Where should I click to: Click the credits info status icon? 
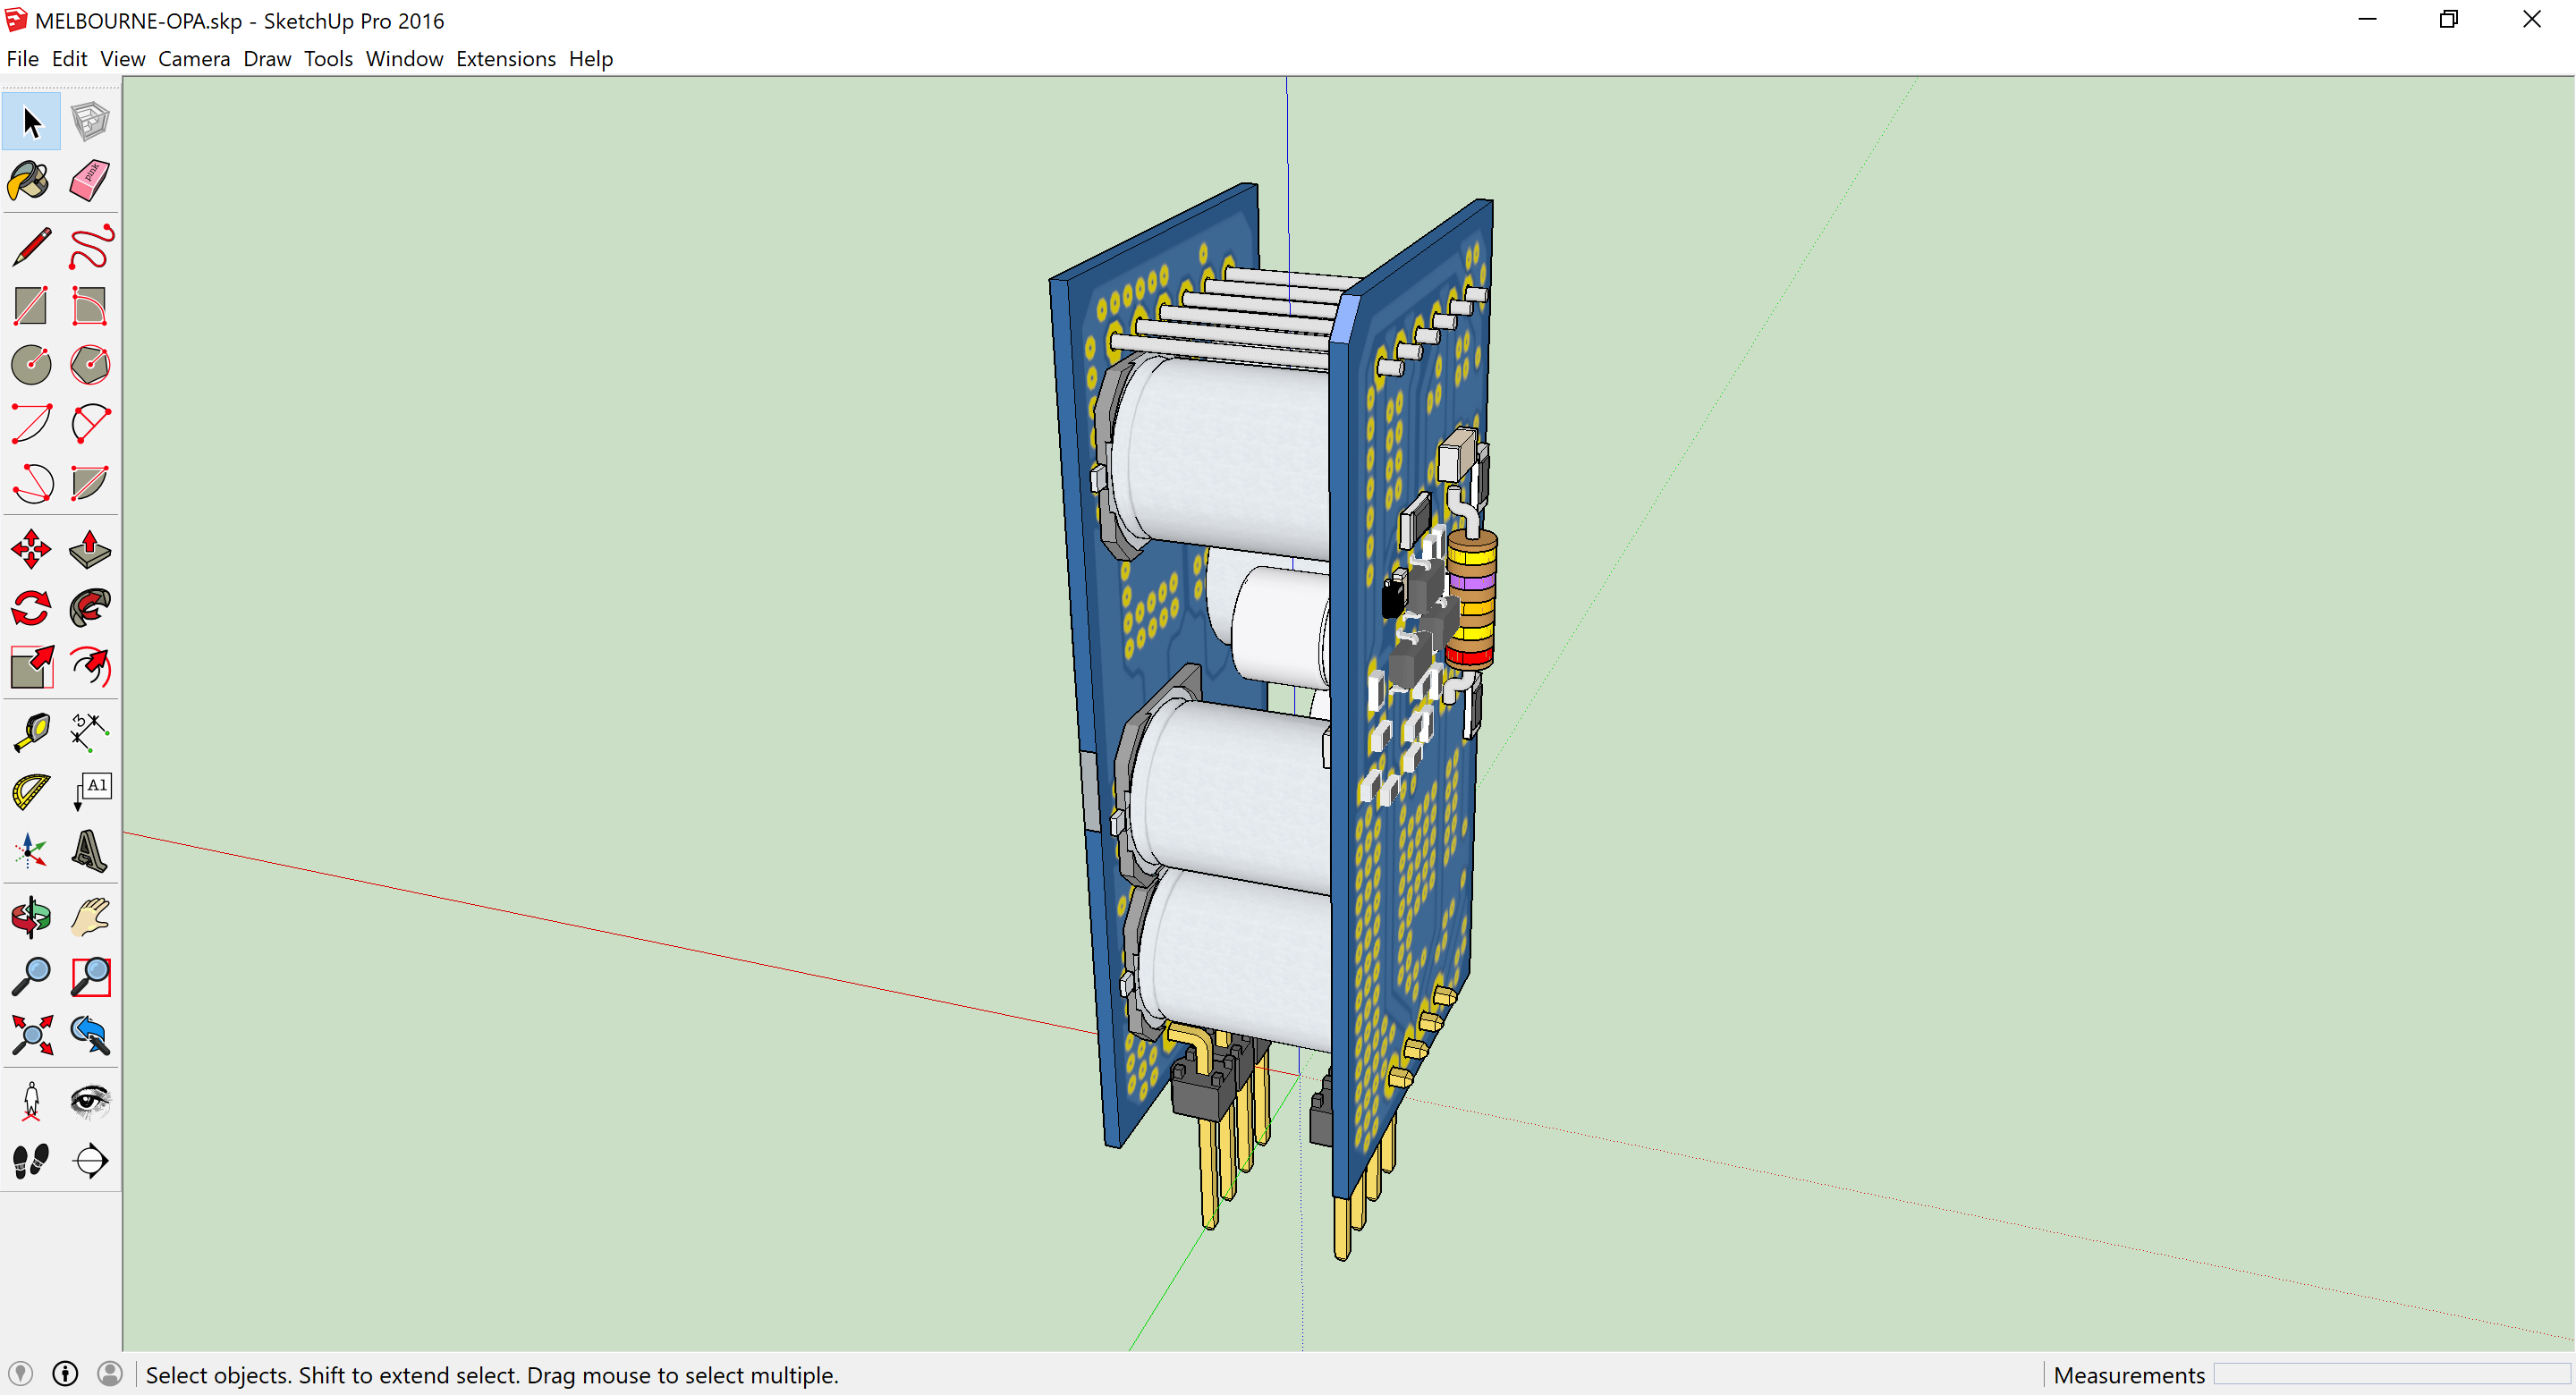coord(65,1374)
